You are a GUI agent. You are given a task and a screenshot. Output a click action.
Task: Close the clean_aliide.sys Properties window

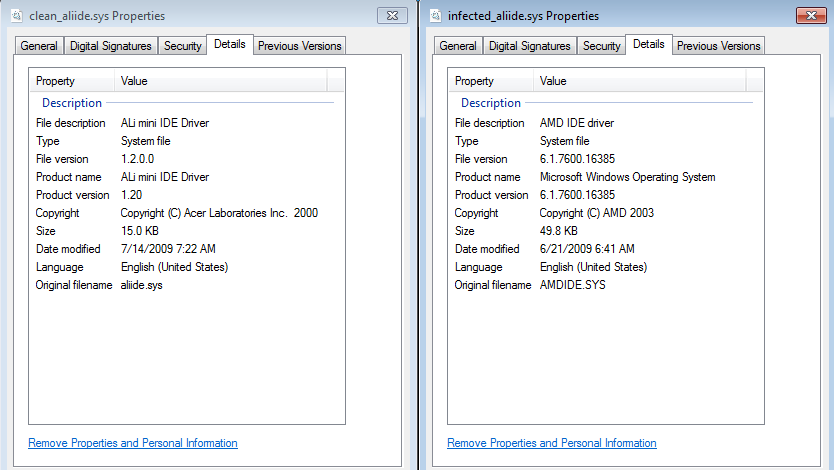pos(393,15)
